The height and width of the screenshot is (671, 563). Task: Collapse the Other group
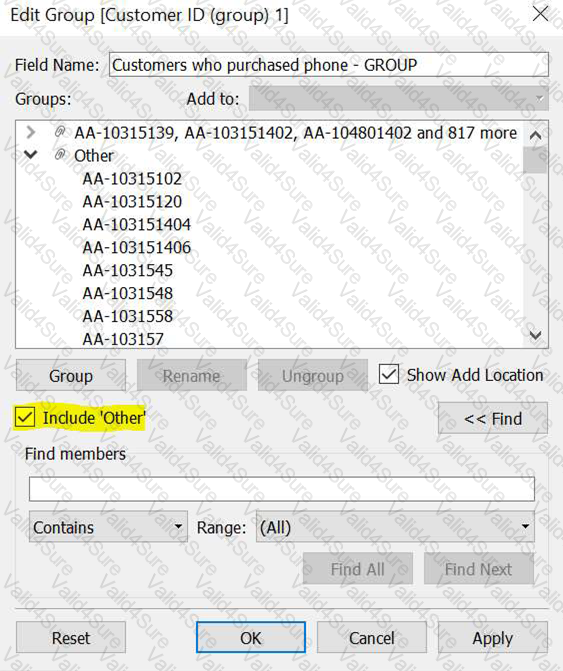point(31,154)
